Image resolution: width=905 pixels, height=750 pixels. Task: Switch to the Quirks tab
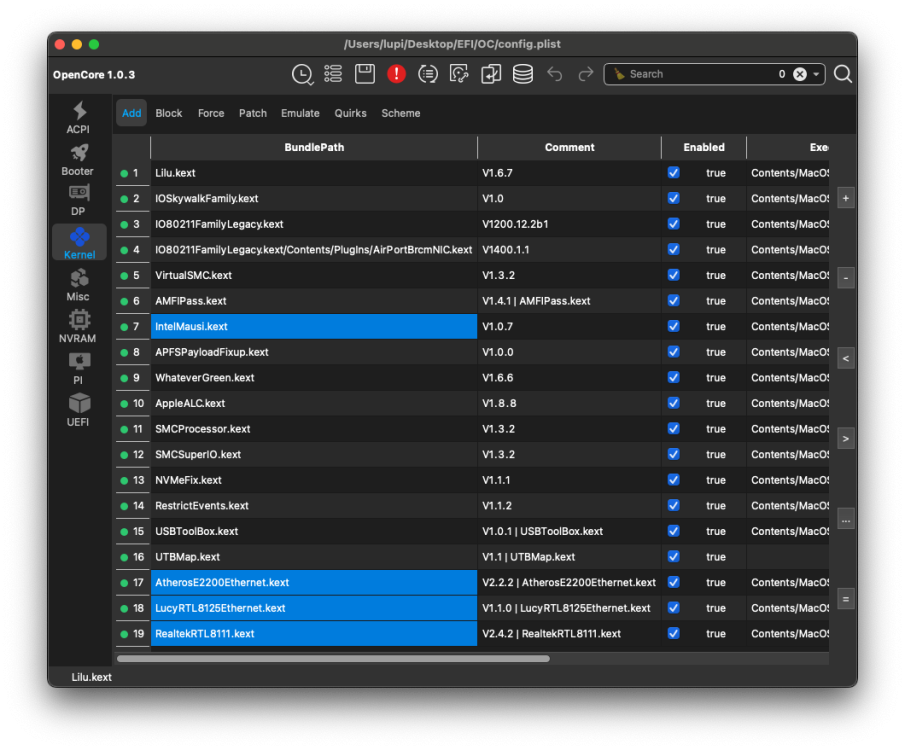(x=350, y=113)
